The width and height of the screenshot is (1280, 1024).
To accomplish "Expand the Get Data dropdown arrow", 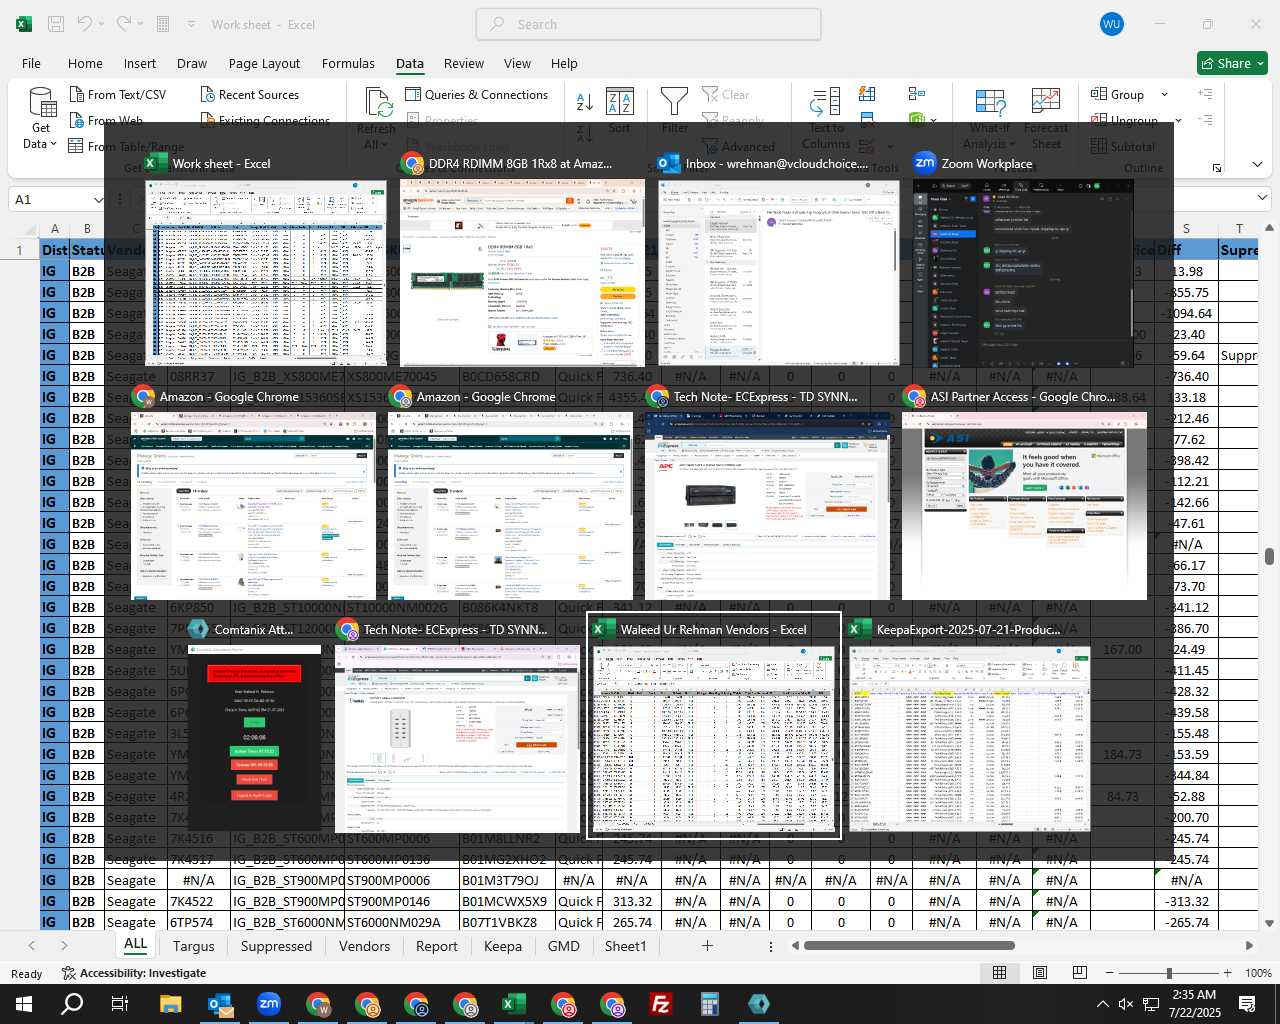I will pos(53,144).
